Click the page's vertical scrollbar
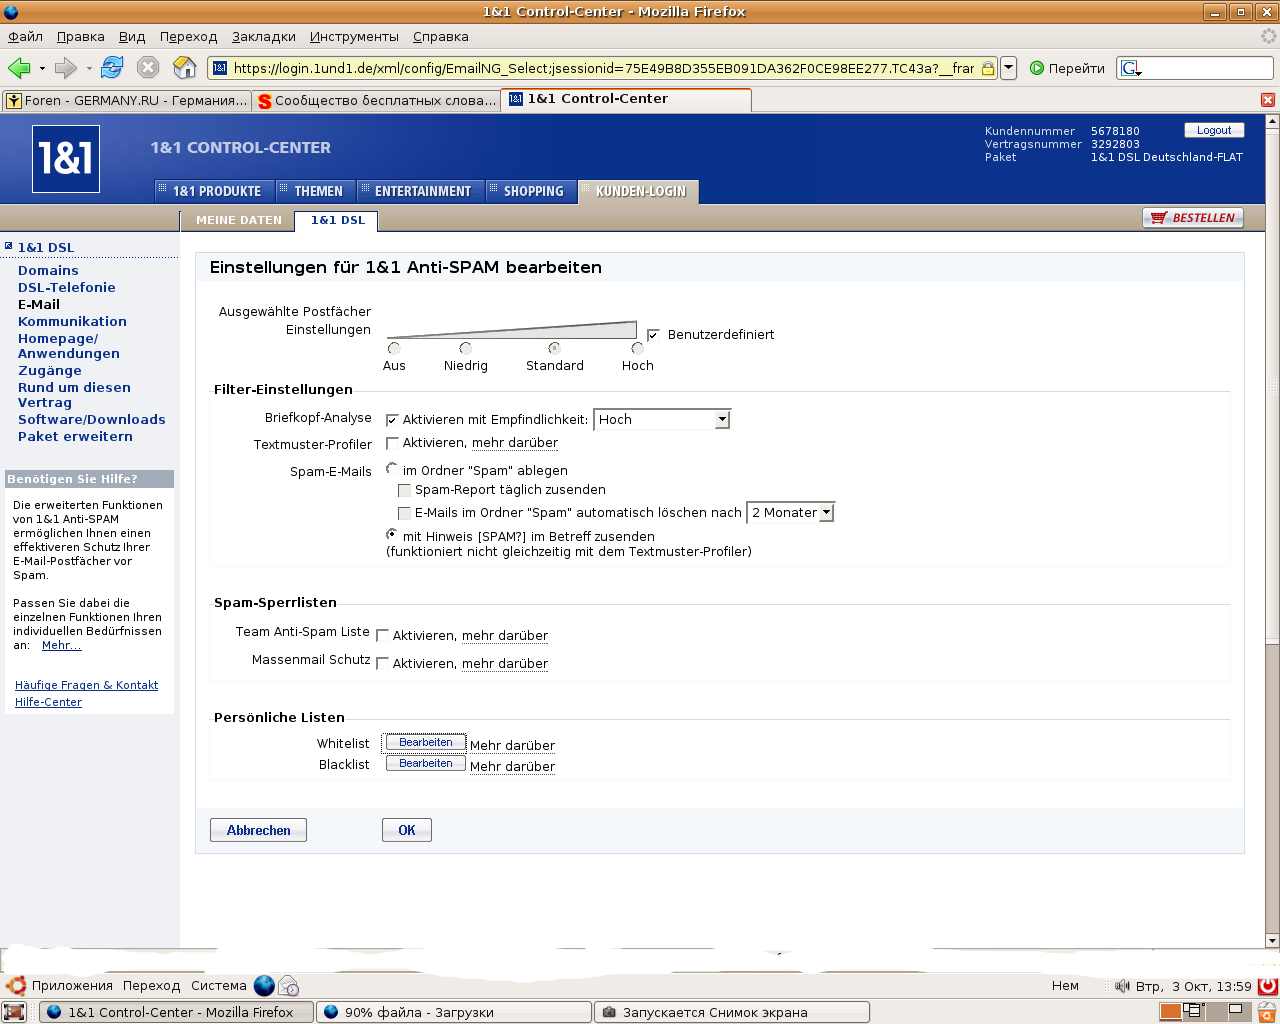The image size is (1280, 1024). pos(1272,531)
